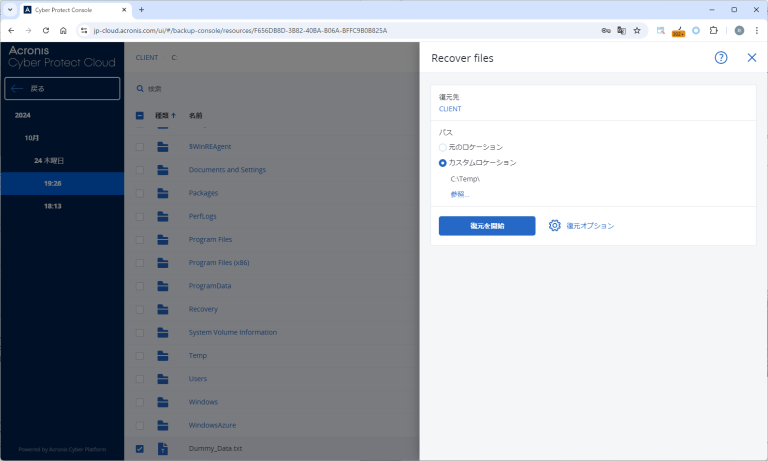Select 元のロケーション radio button
Image resolution: width=768 pixels, height=461 pixels.
click(x=443, y=147)
